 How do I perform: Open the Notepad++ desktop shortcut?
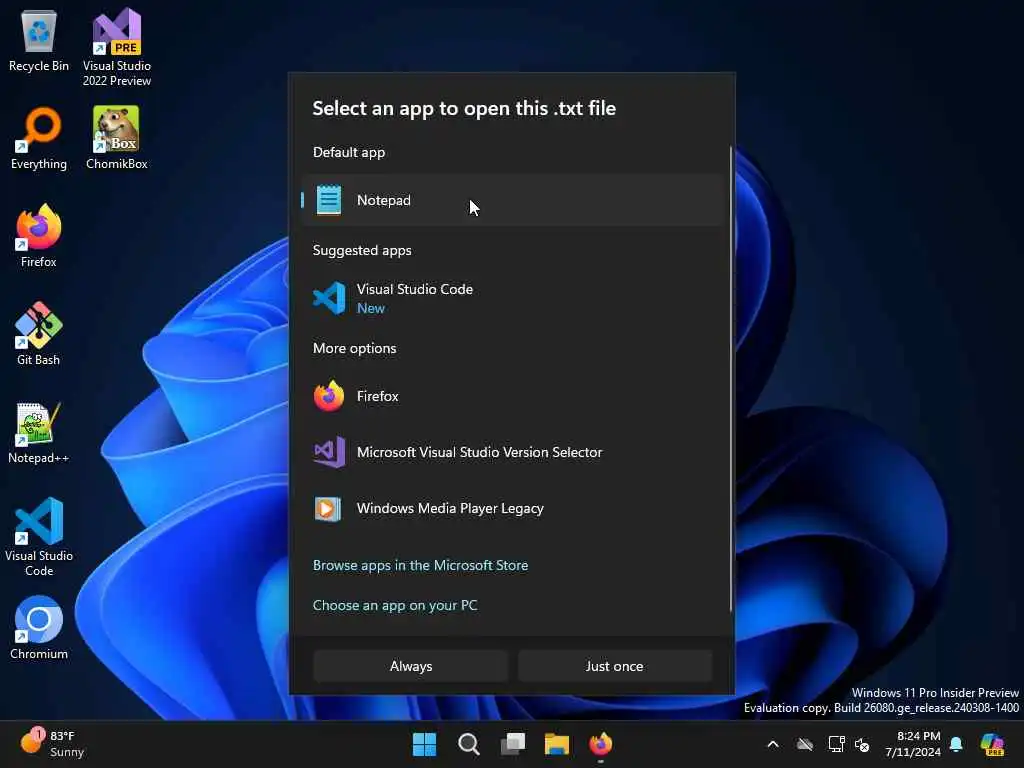39,432
